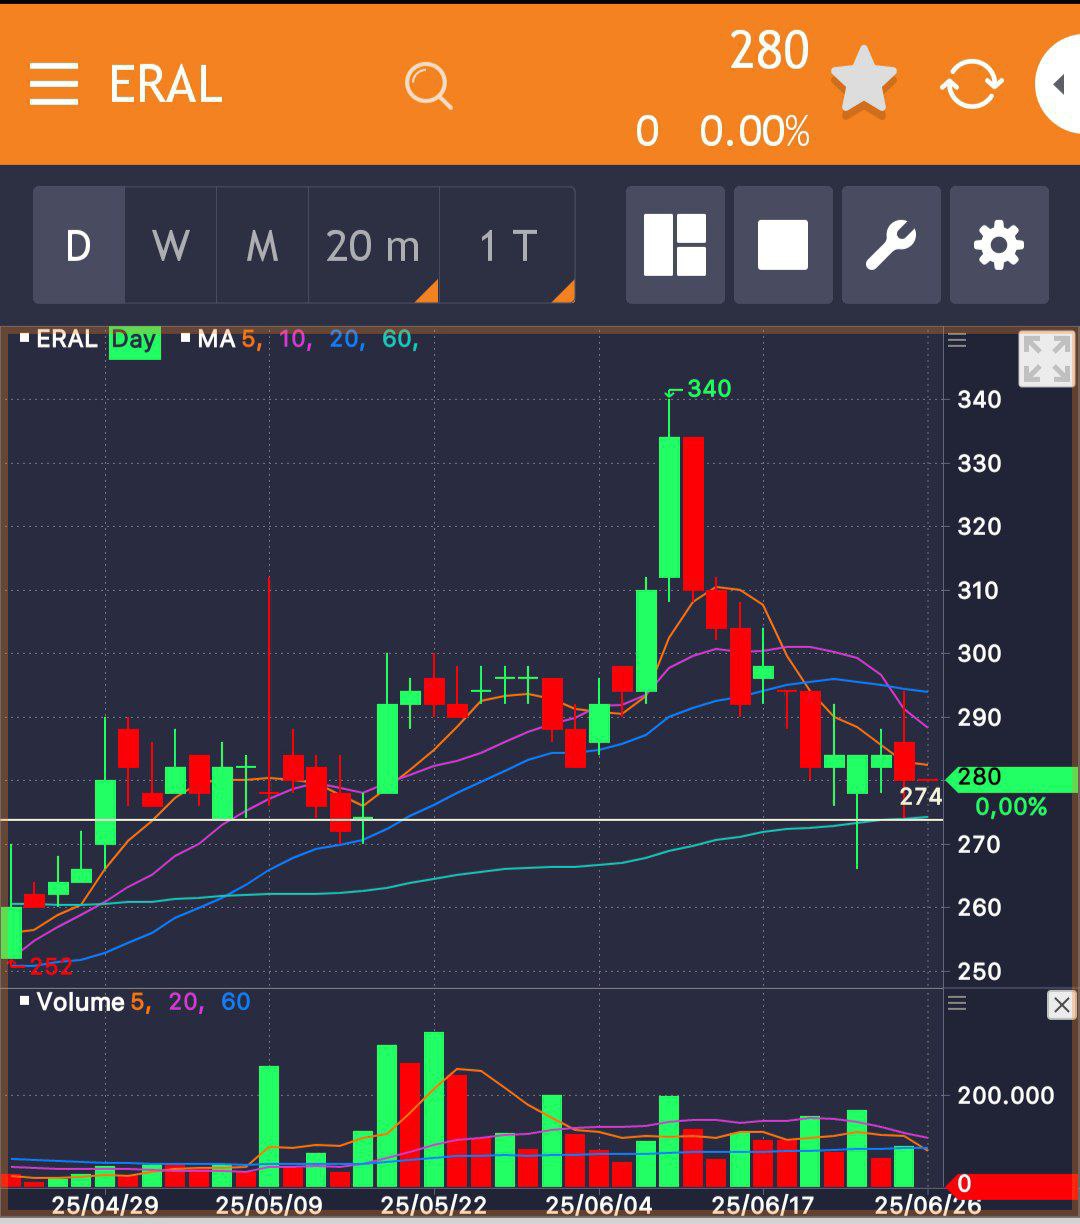1080x1224 pixels.
Task: Close the Volume panel with the X
Action: [1063, 1005]
